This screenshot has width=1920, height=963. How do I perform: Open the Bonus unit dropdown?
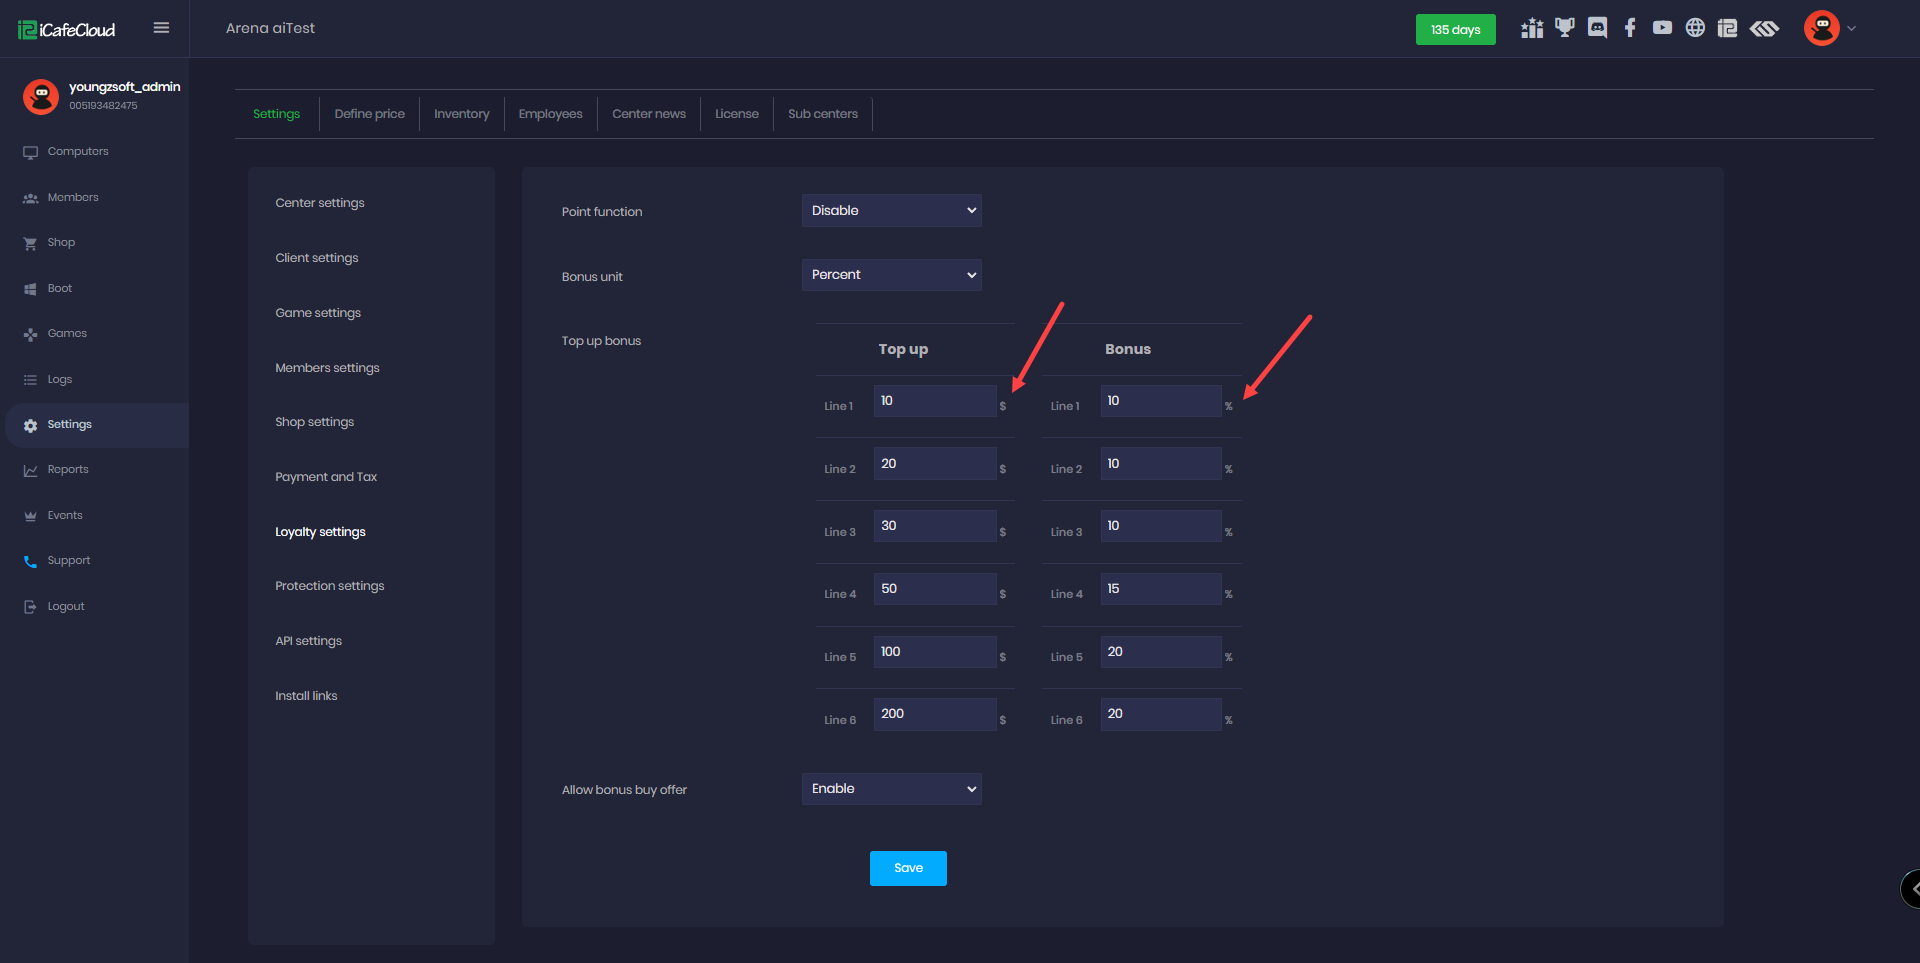(x=891, y=275)
